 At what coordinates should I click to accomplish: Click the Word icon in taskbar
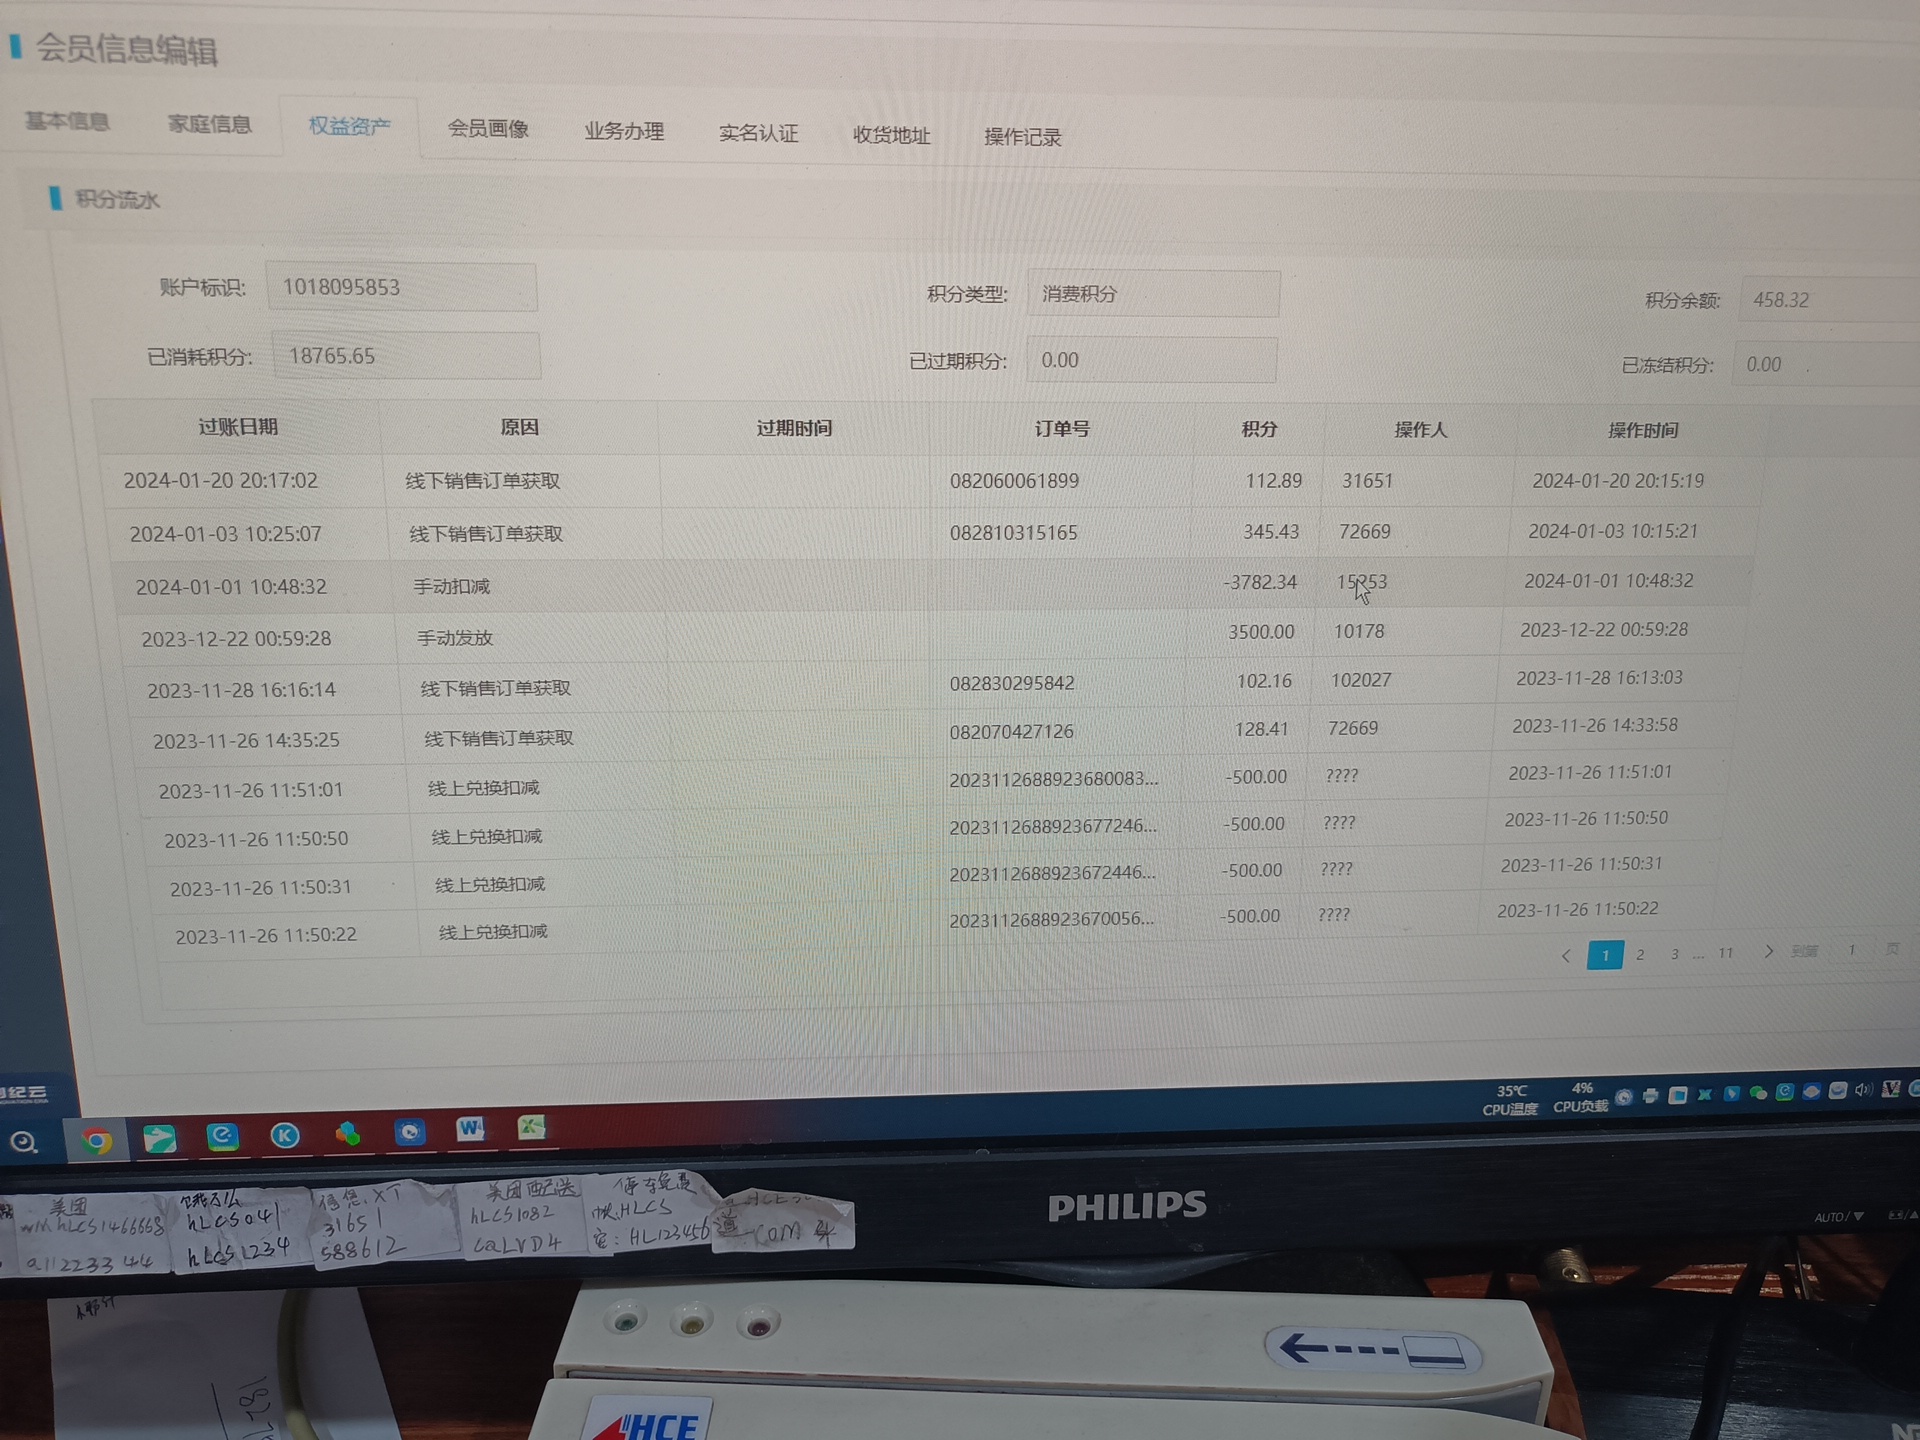[470, 1130]
